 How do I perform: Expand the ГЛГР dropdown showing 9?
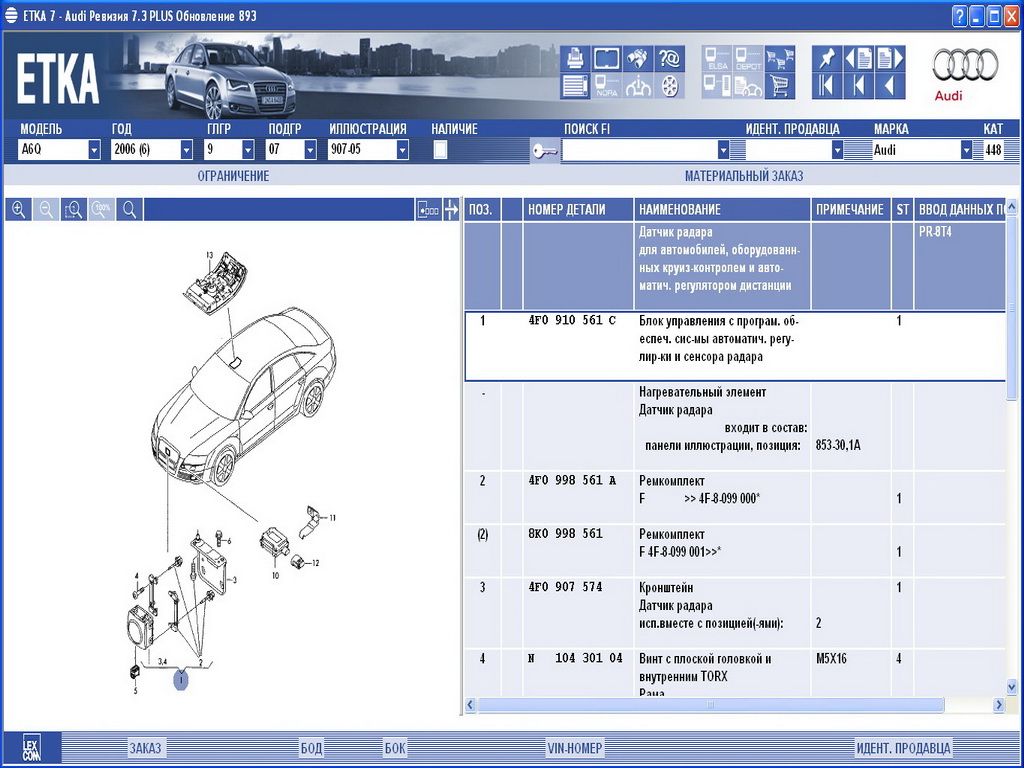[248, 150]
